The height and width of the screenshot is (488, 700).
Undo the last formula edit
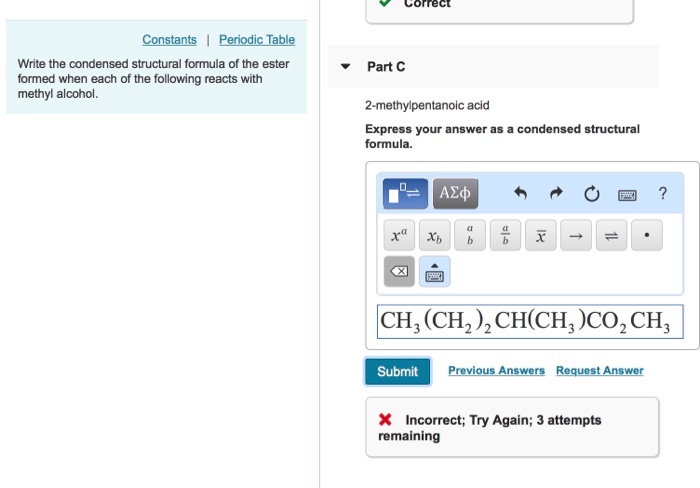coord(521,193)
